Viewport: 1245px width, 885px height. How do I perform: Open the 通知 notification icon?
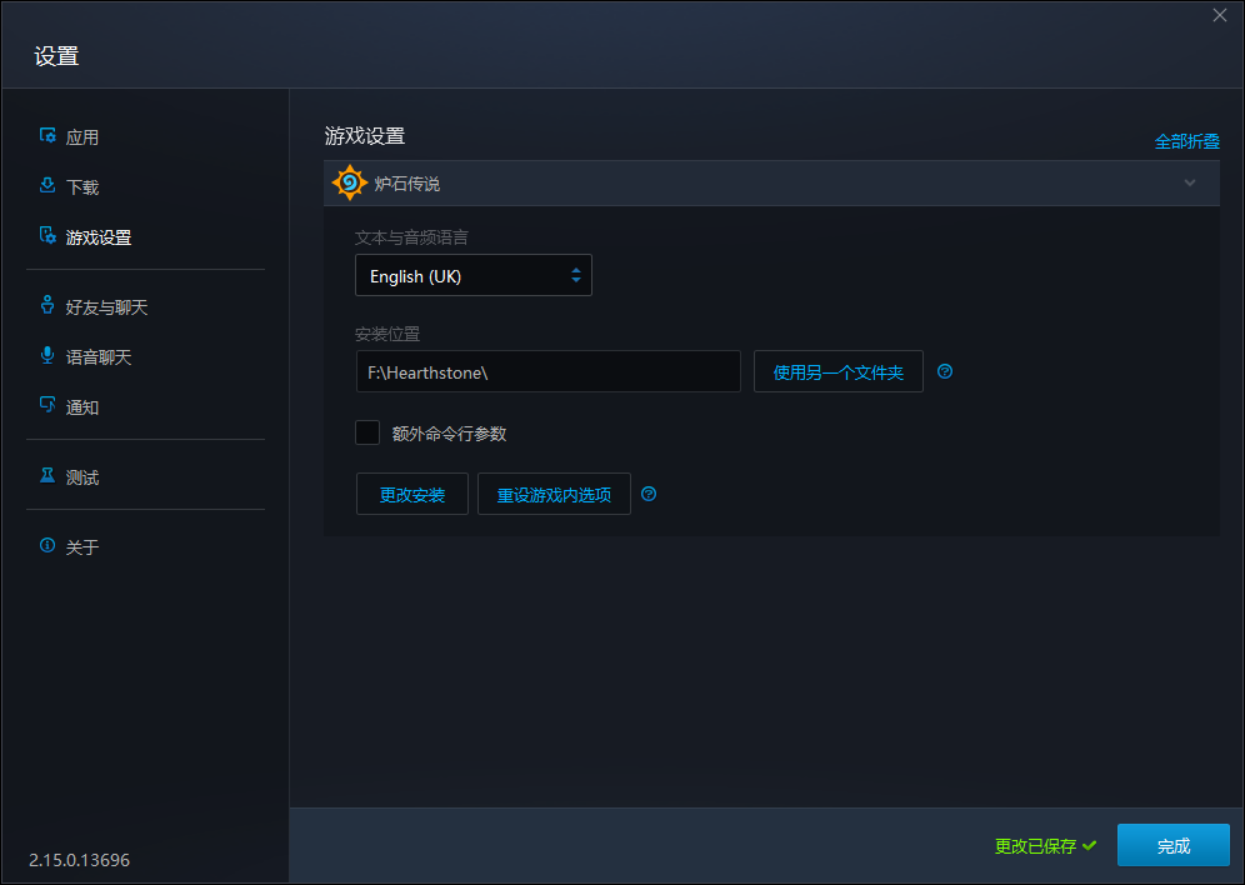[47, 406]
